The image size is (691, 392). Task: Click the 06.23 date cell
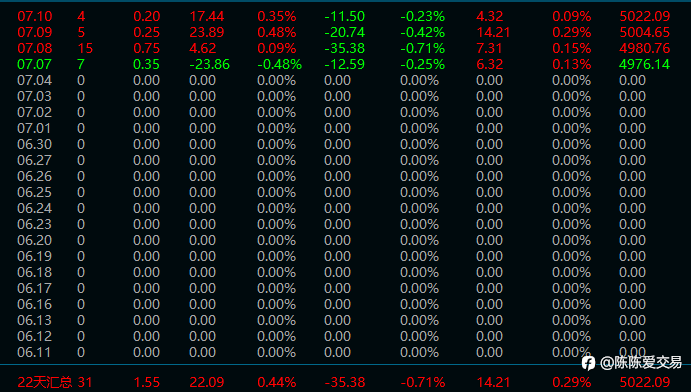click(x=35, y=224)
